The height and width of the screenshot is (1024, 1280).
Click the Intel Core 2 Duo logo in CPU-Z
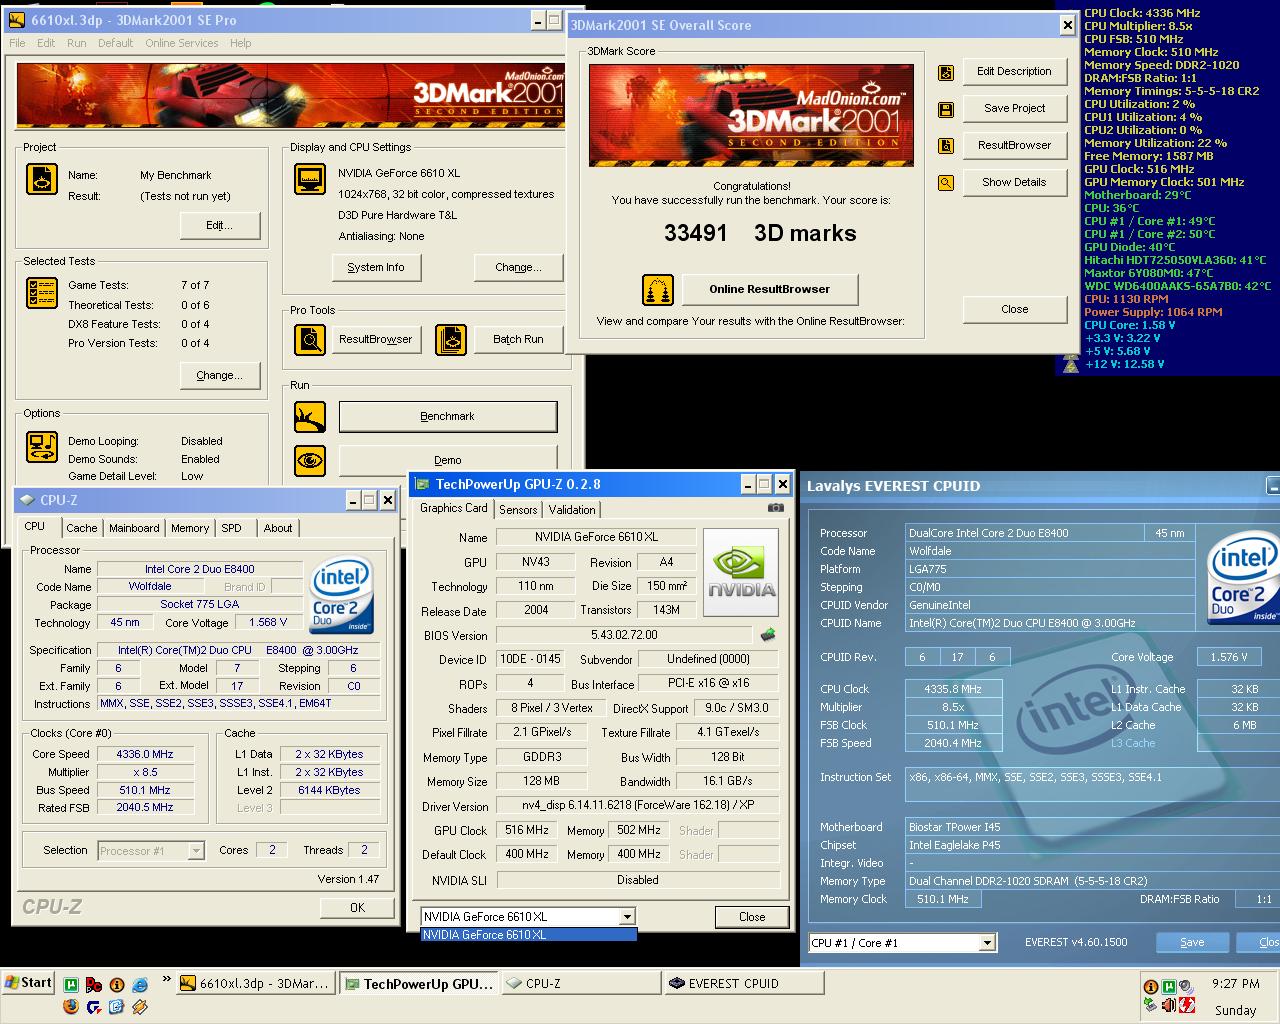click(x=343, y=595)
